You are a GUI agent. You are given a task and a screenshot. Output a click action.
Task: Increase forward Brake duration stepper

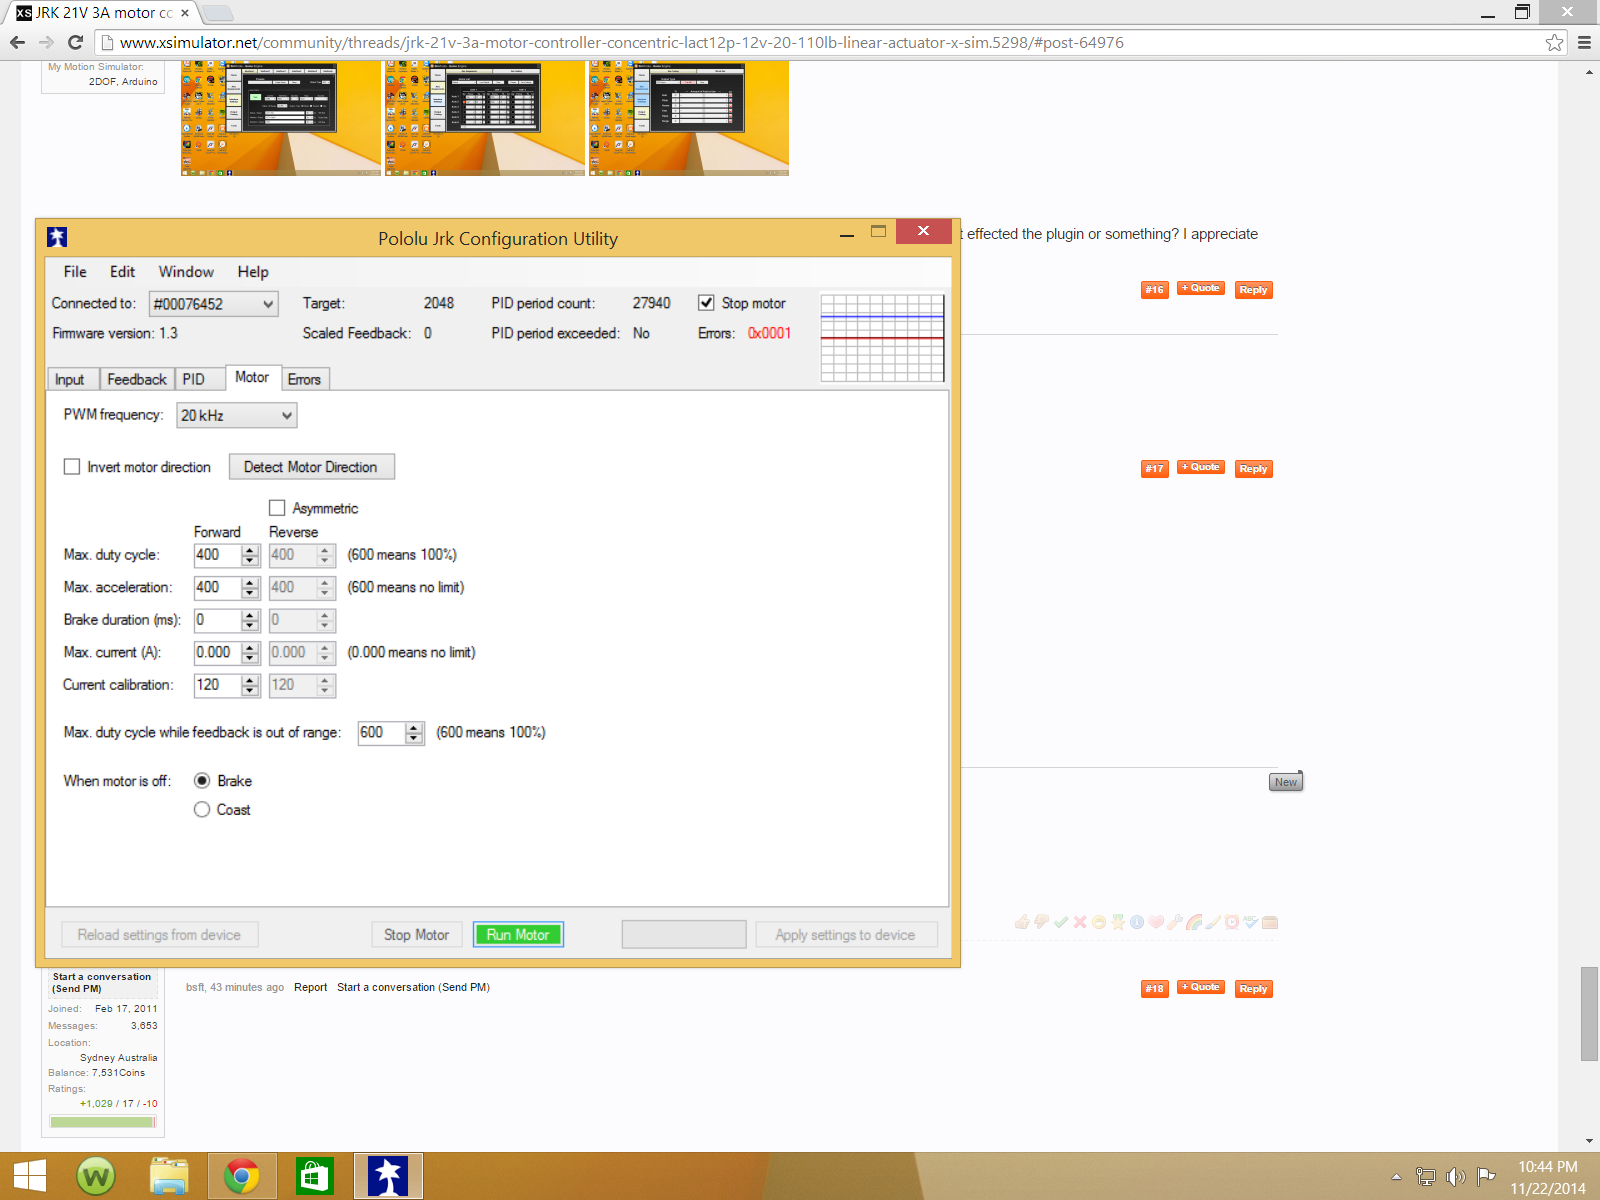pos(250,615)
